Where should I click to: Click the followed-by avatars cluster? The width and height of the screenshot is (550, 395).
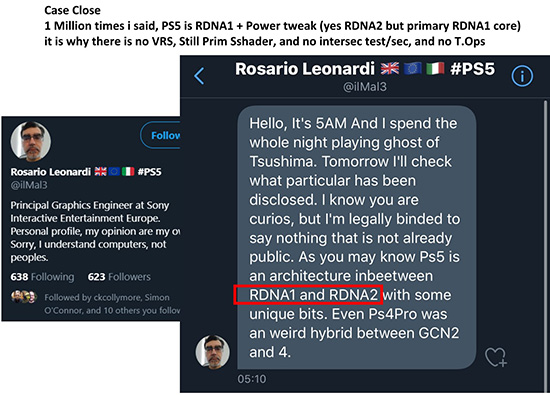(24, 297)
